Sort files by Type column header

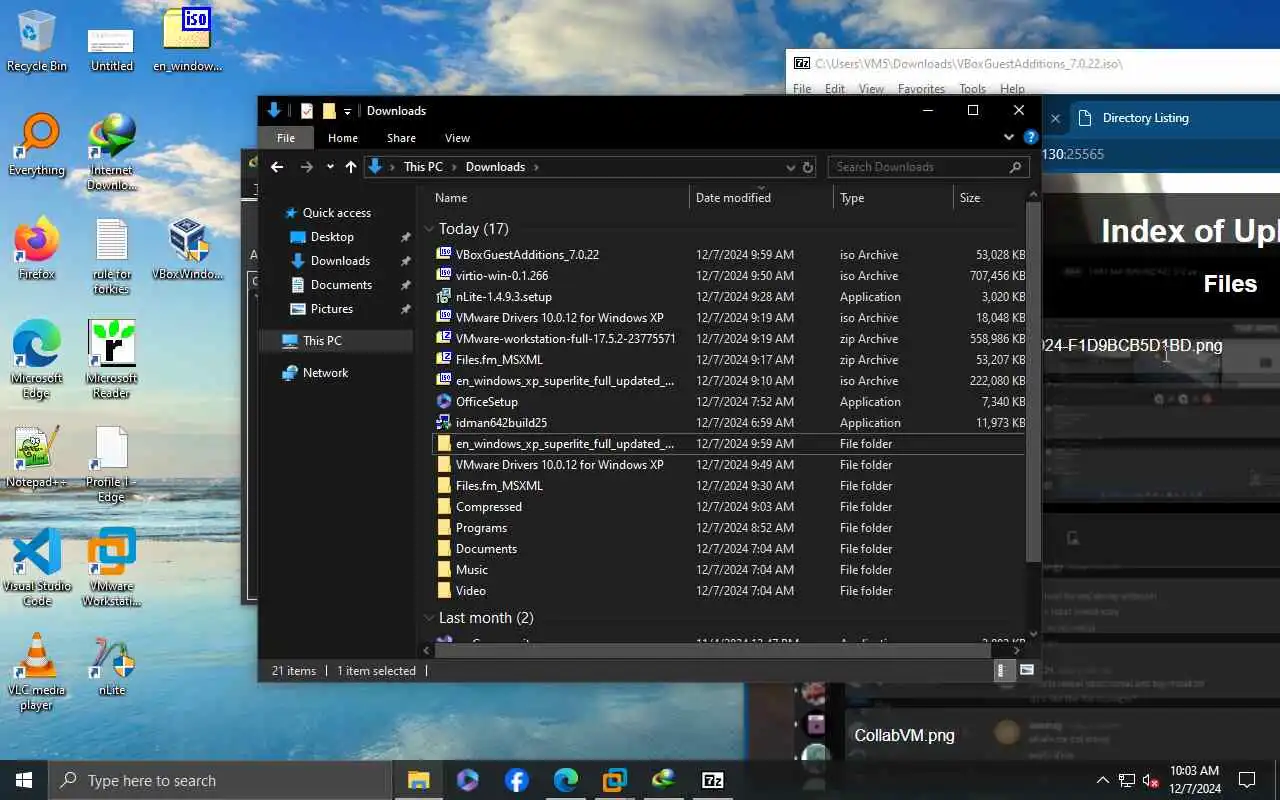(893, 198)
